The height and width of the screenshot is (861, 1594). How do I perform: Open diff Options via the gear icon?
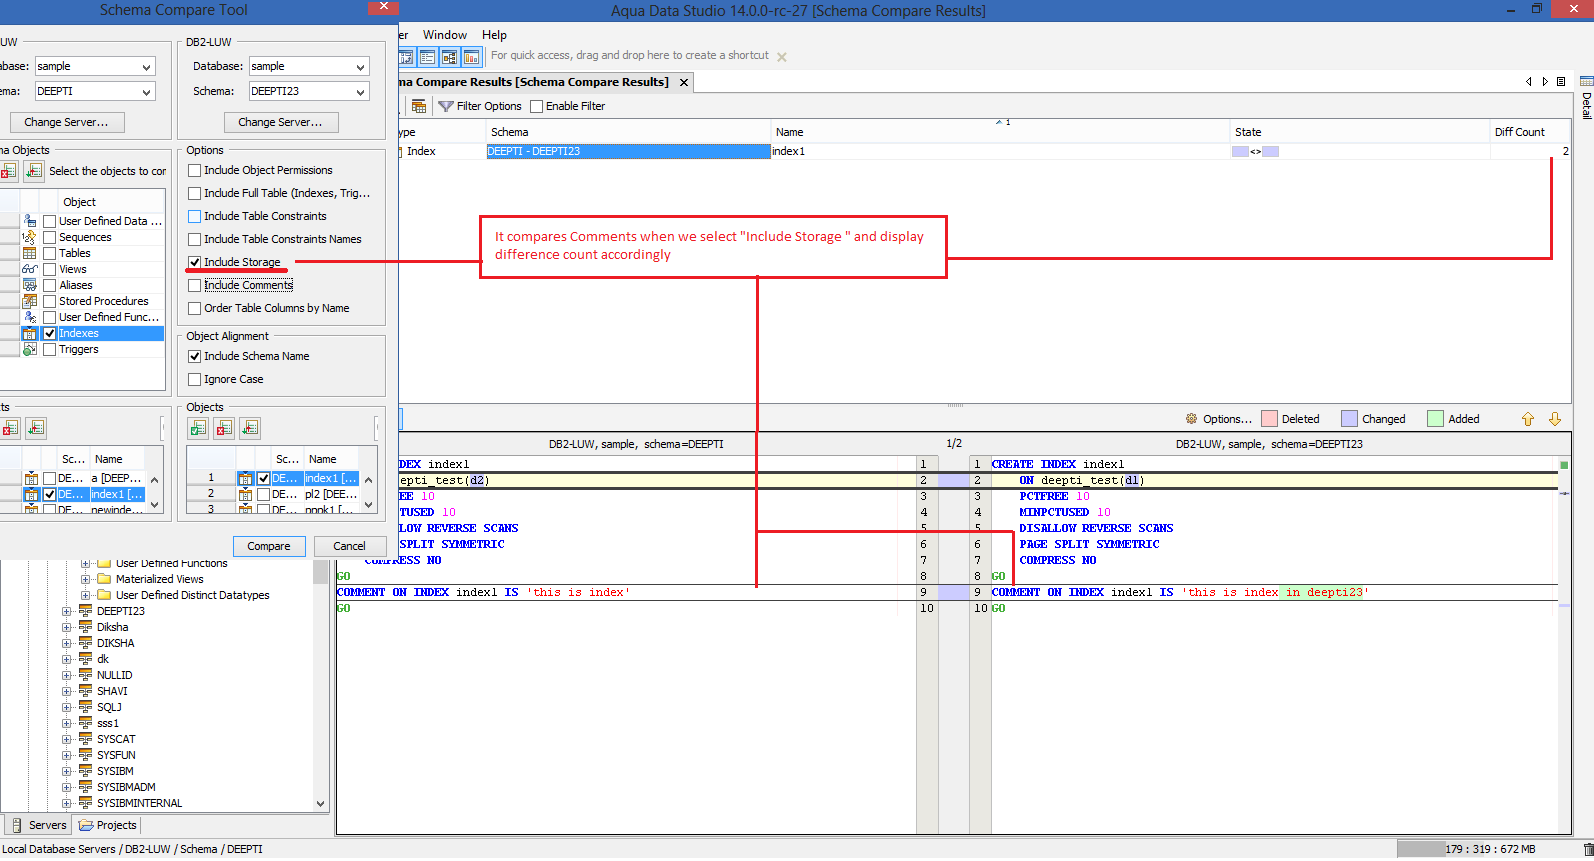1191,419
